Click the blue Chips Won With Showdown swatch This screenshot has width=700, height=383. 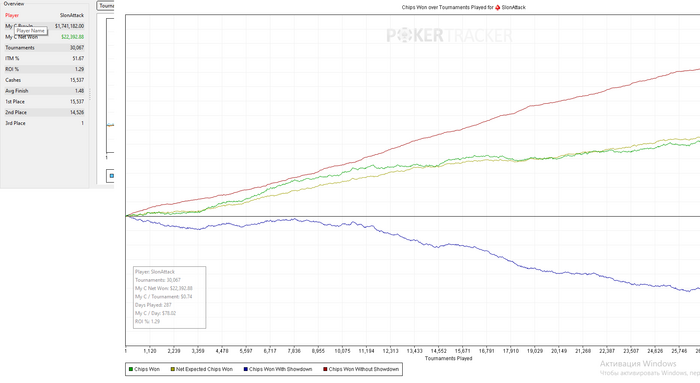pyautogui.click(x=246, y=369)
